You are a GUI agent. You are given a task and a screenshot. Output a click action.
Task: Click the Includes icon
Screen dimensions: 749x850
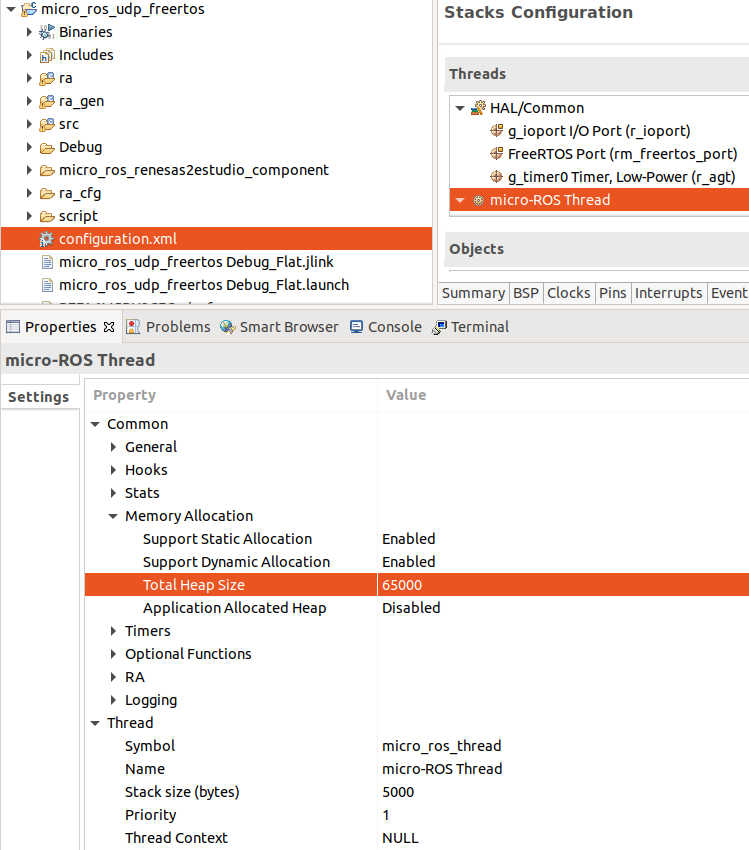pyautogui.click(x=47, y=55)
